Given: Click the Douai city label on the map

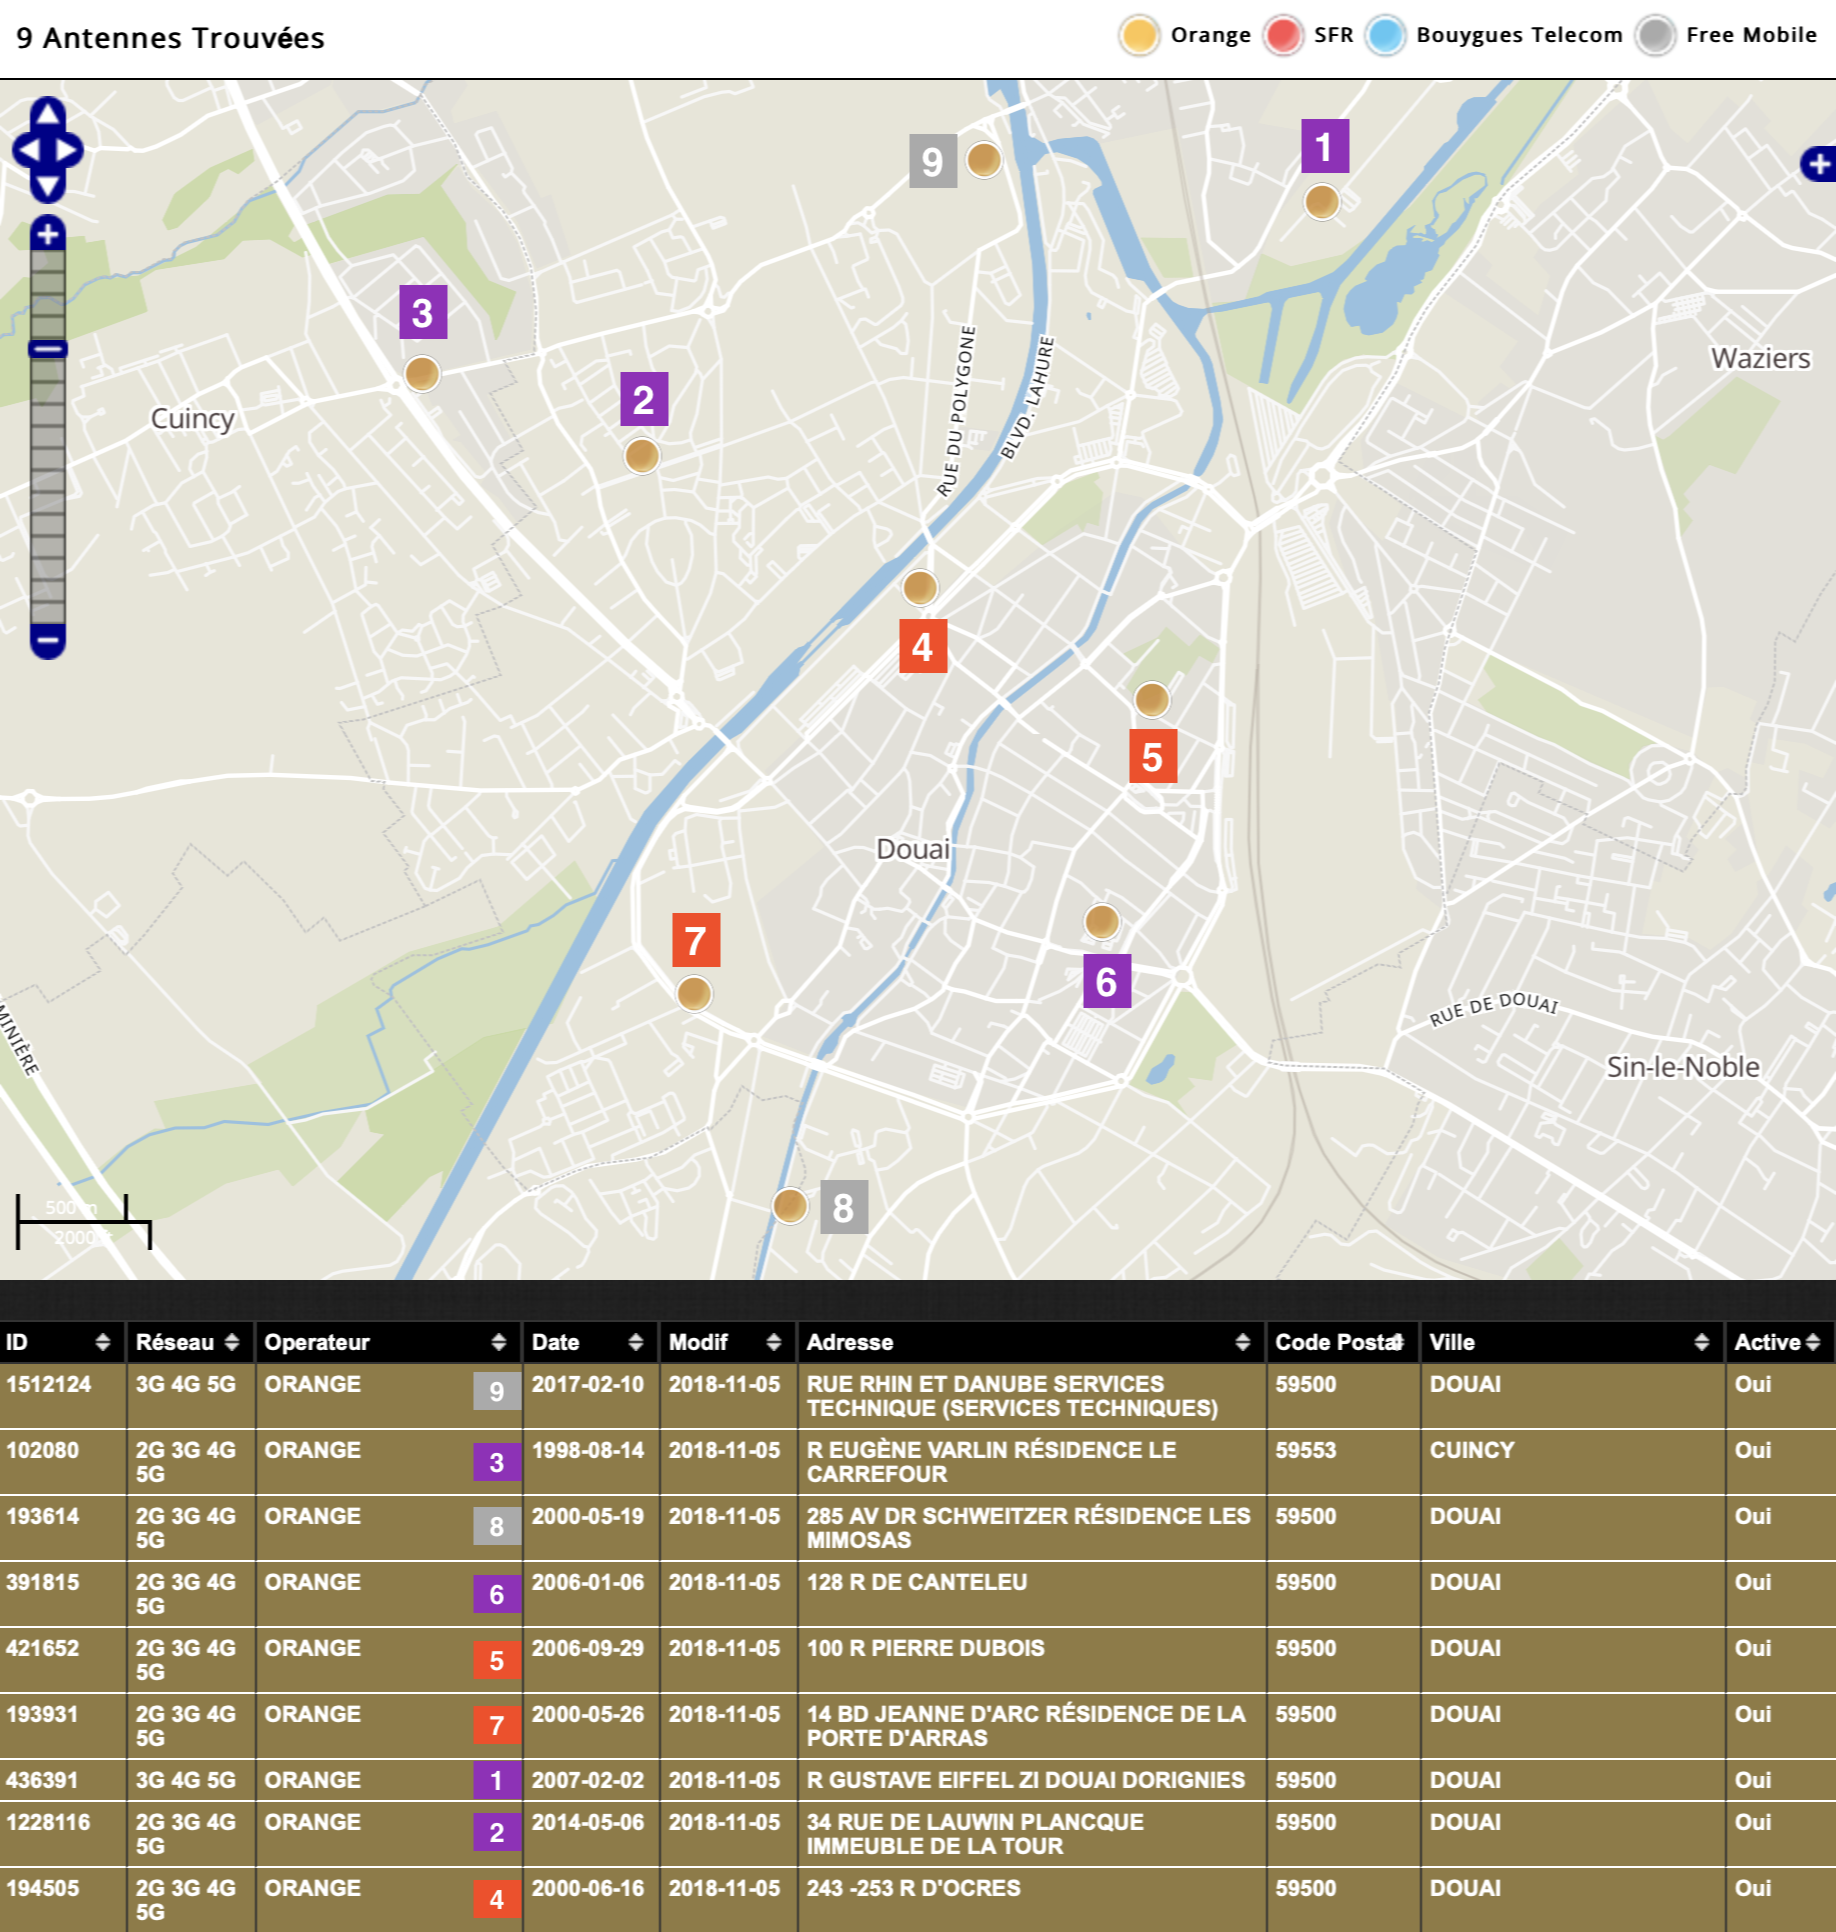Looking at the screenshot, I should 913,849.
